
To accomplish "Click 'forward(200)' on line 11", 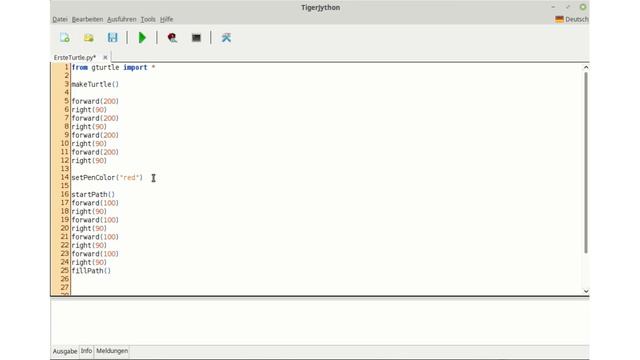I will (95, 152).
